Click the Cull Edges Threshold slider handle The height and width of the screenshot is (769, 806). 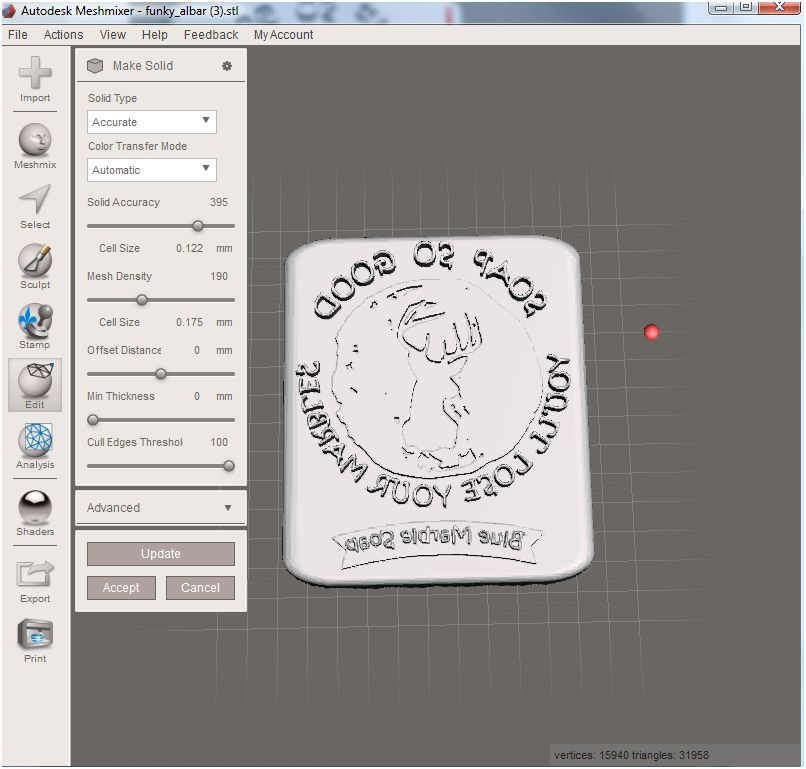pos(229,466)
